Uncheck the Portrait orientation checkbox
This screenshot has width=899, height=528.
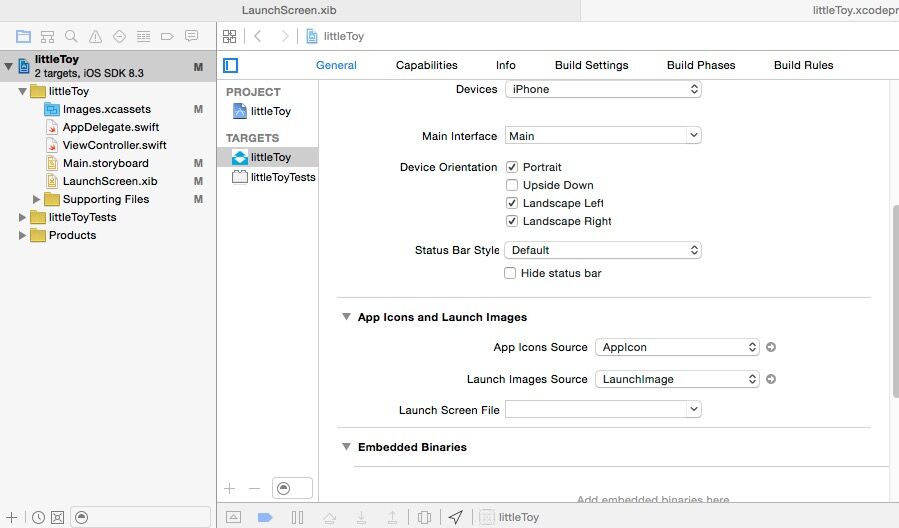tap(511, 167)
